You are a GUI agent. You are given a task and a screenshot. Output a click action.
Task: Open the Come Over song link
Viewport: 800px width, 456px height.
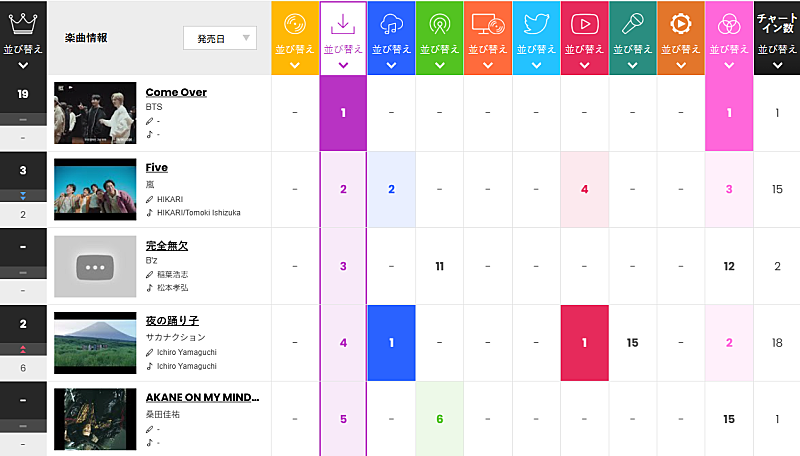176,92
